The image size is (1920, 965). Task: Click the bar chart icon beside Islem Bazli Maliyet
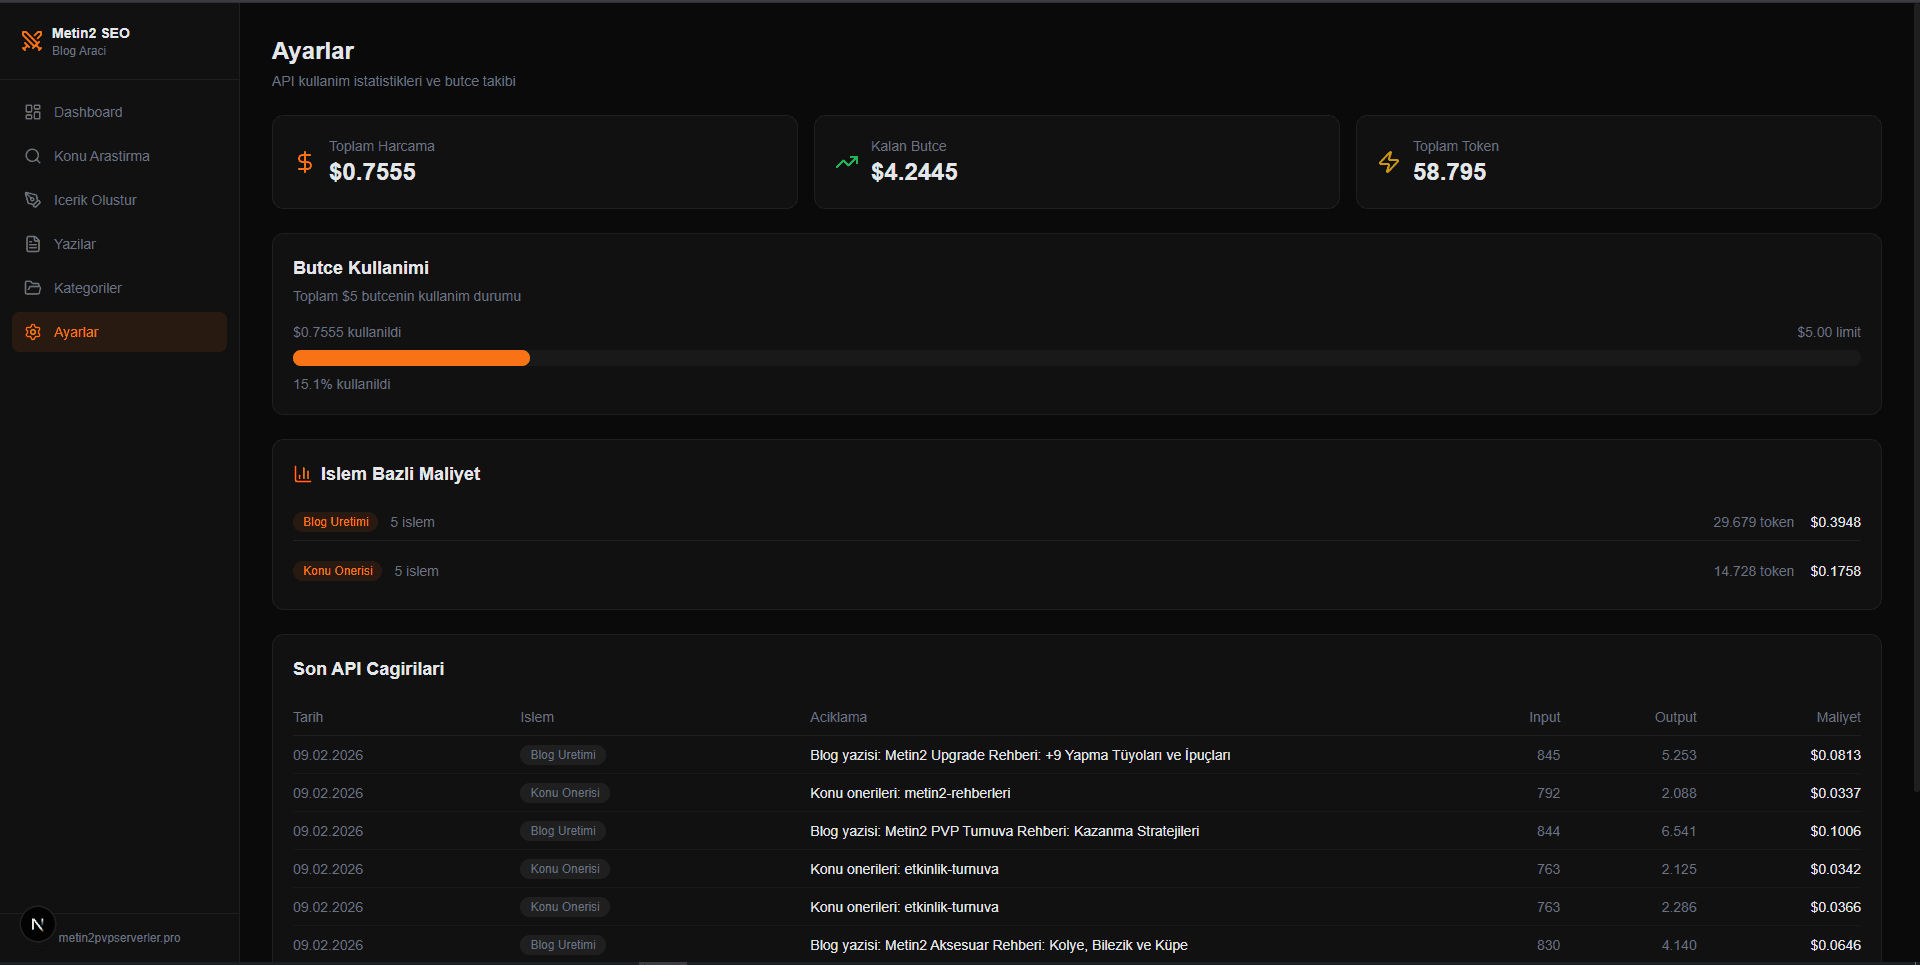click(302, 474)
